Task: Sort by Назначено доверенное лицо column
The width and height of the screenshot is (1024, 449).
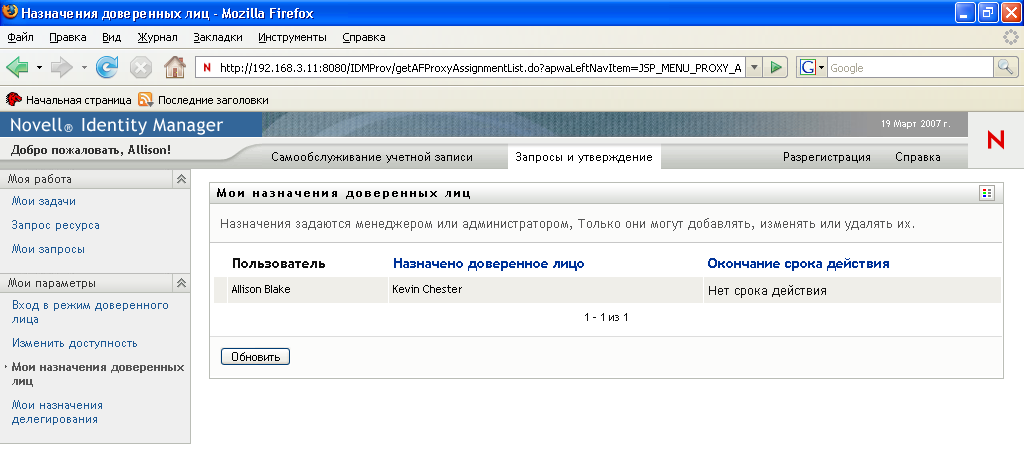Action: pyautogui.click(x=488, y=264)
